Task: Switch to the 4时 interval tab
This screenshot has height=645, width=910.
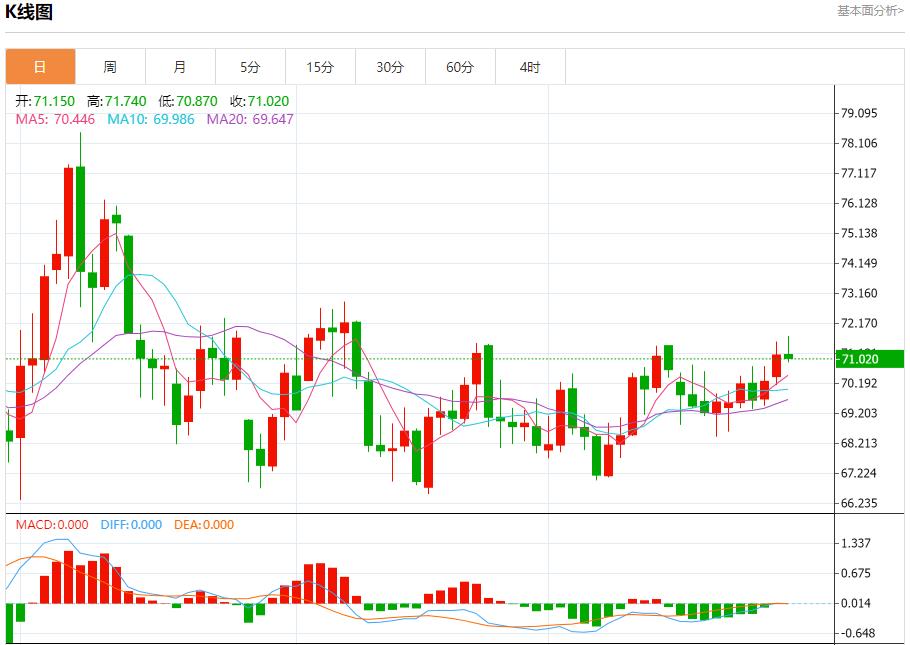Action: click(530, 67)
